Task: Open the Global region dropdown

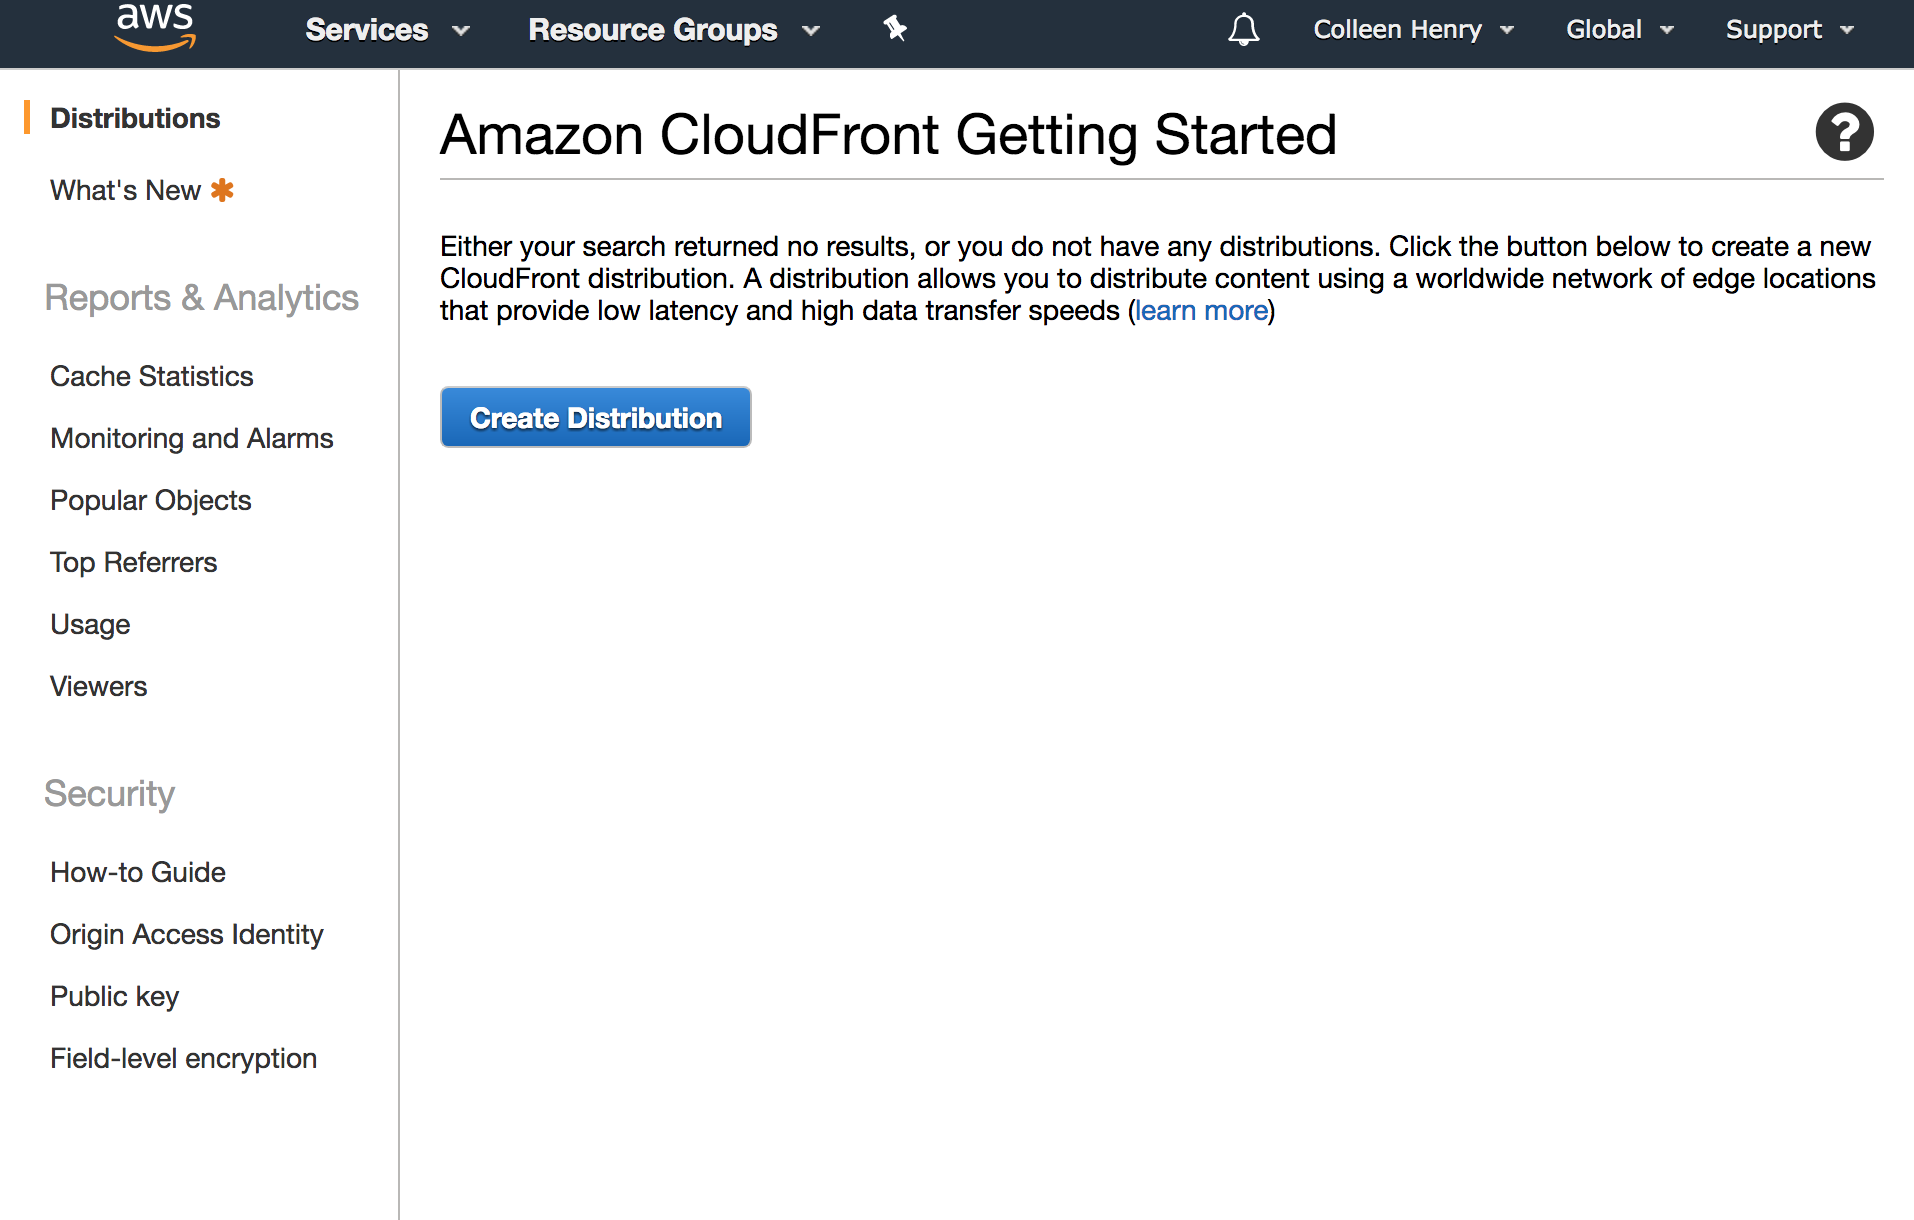Action: tap(1619, 30)
